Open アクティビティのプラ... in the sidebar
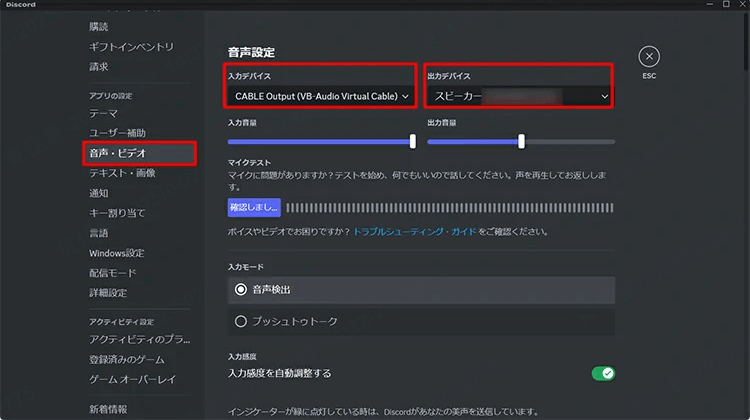This screenshot has height=420, width=750. (x=139, y=340)
